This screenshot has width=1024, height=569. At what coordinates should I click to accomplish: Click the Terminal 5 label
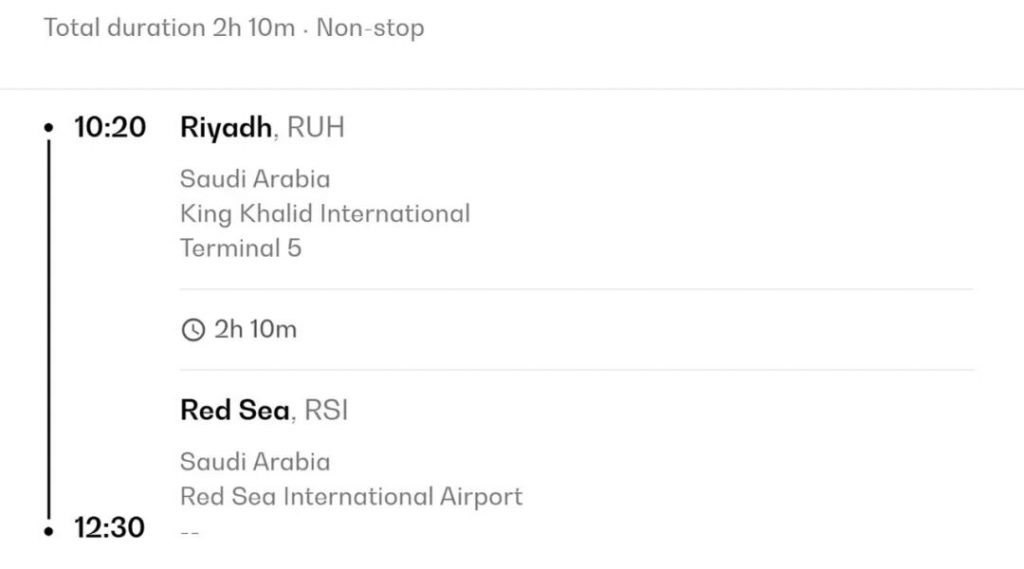240,247
